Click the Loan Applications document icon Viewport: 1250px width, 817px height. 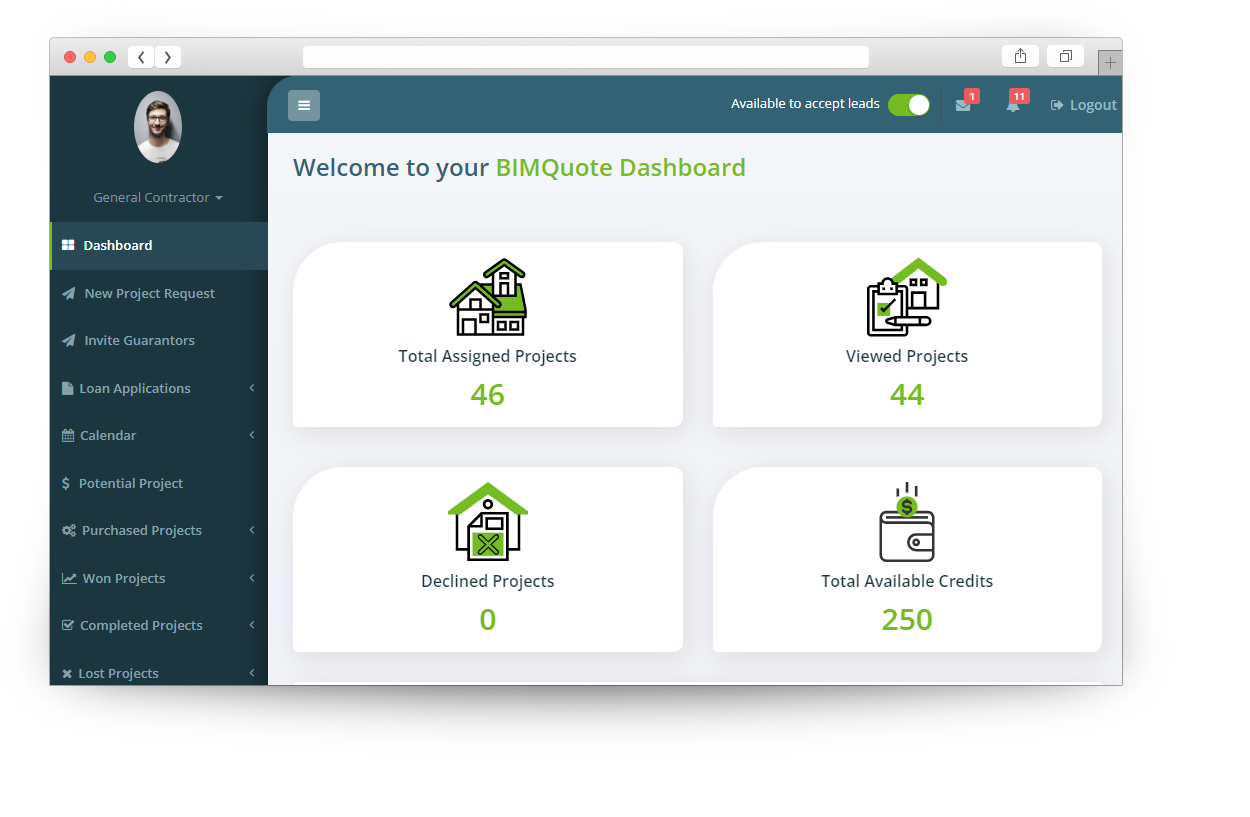(67, 388)
